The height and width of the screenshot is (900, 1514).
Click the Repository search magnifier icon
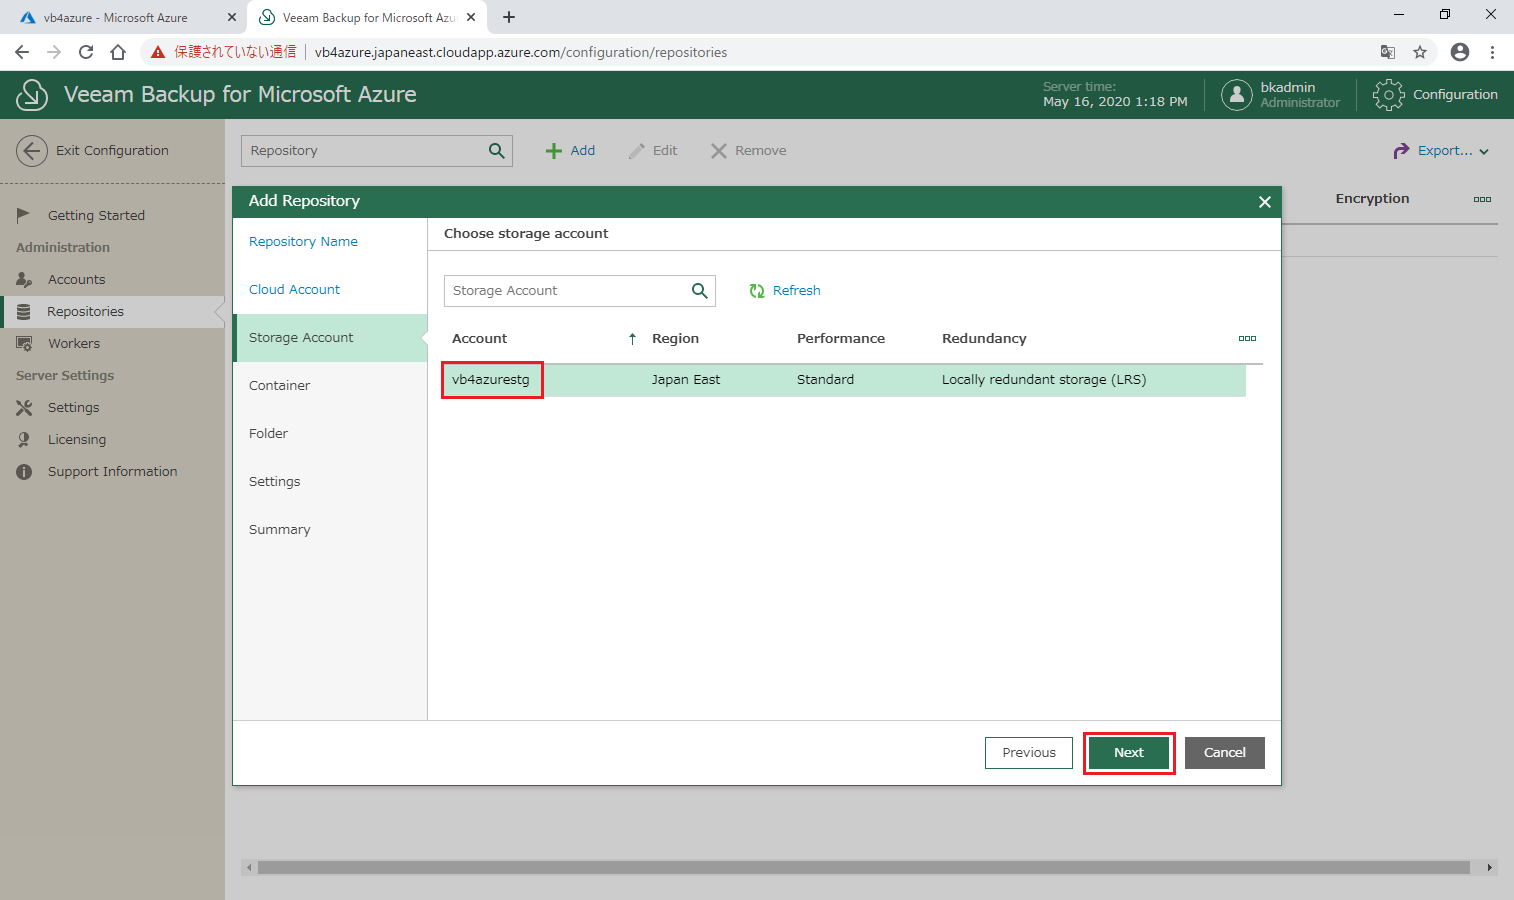(497, 151)
